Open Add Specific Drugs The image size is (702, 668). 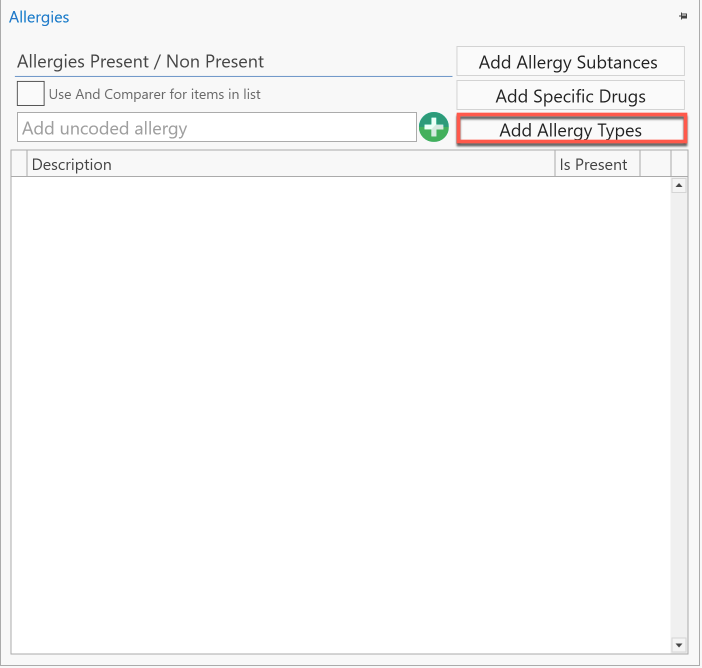pos(570,95)
